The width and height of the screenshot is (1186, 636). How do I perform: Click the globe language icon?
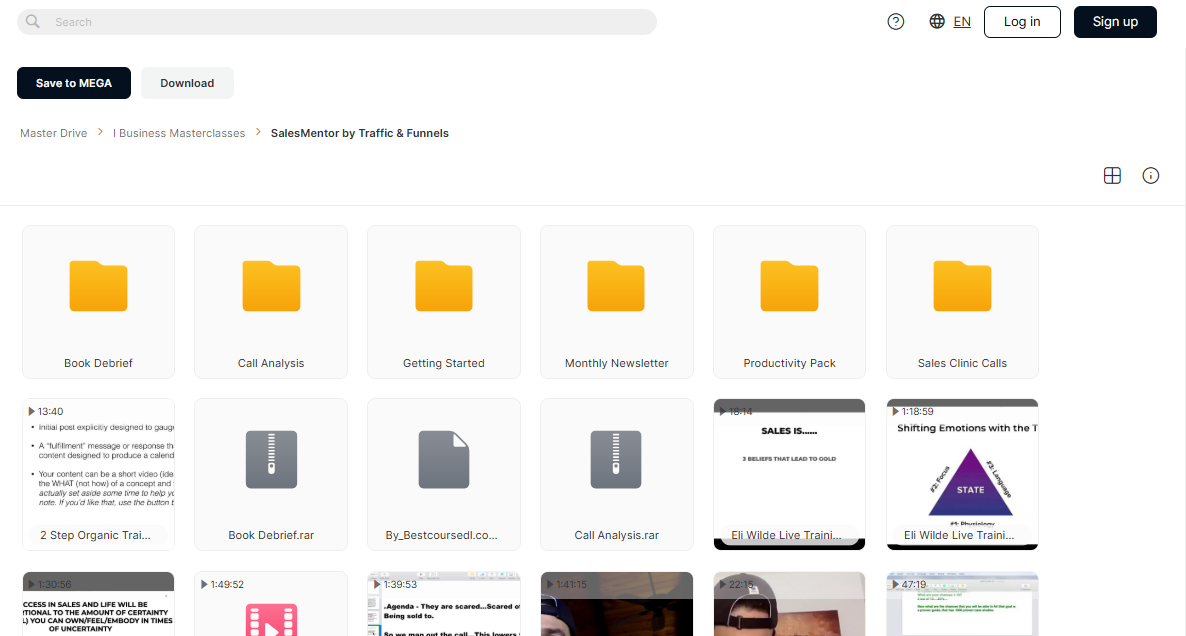(937, 21)
